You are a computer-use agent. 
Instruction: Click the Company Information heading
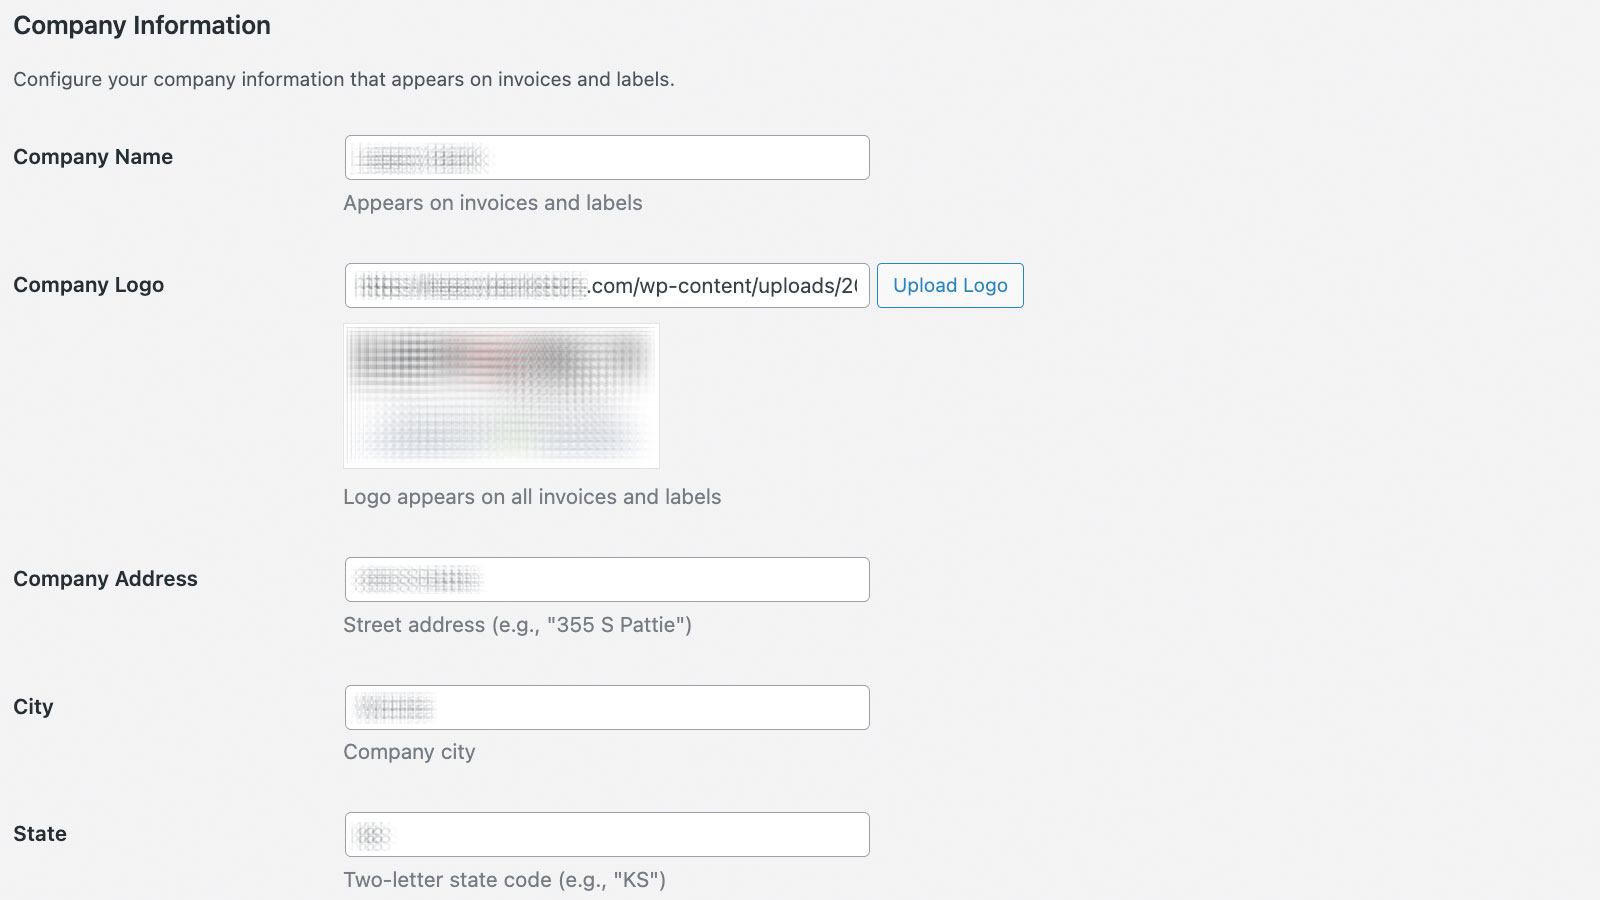tap(140, 25)
